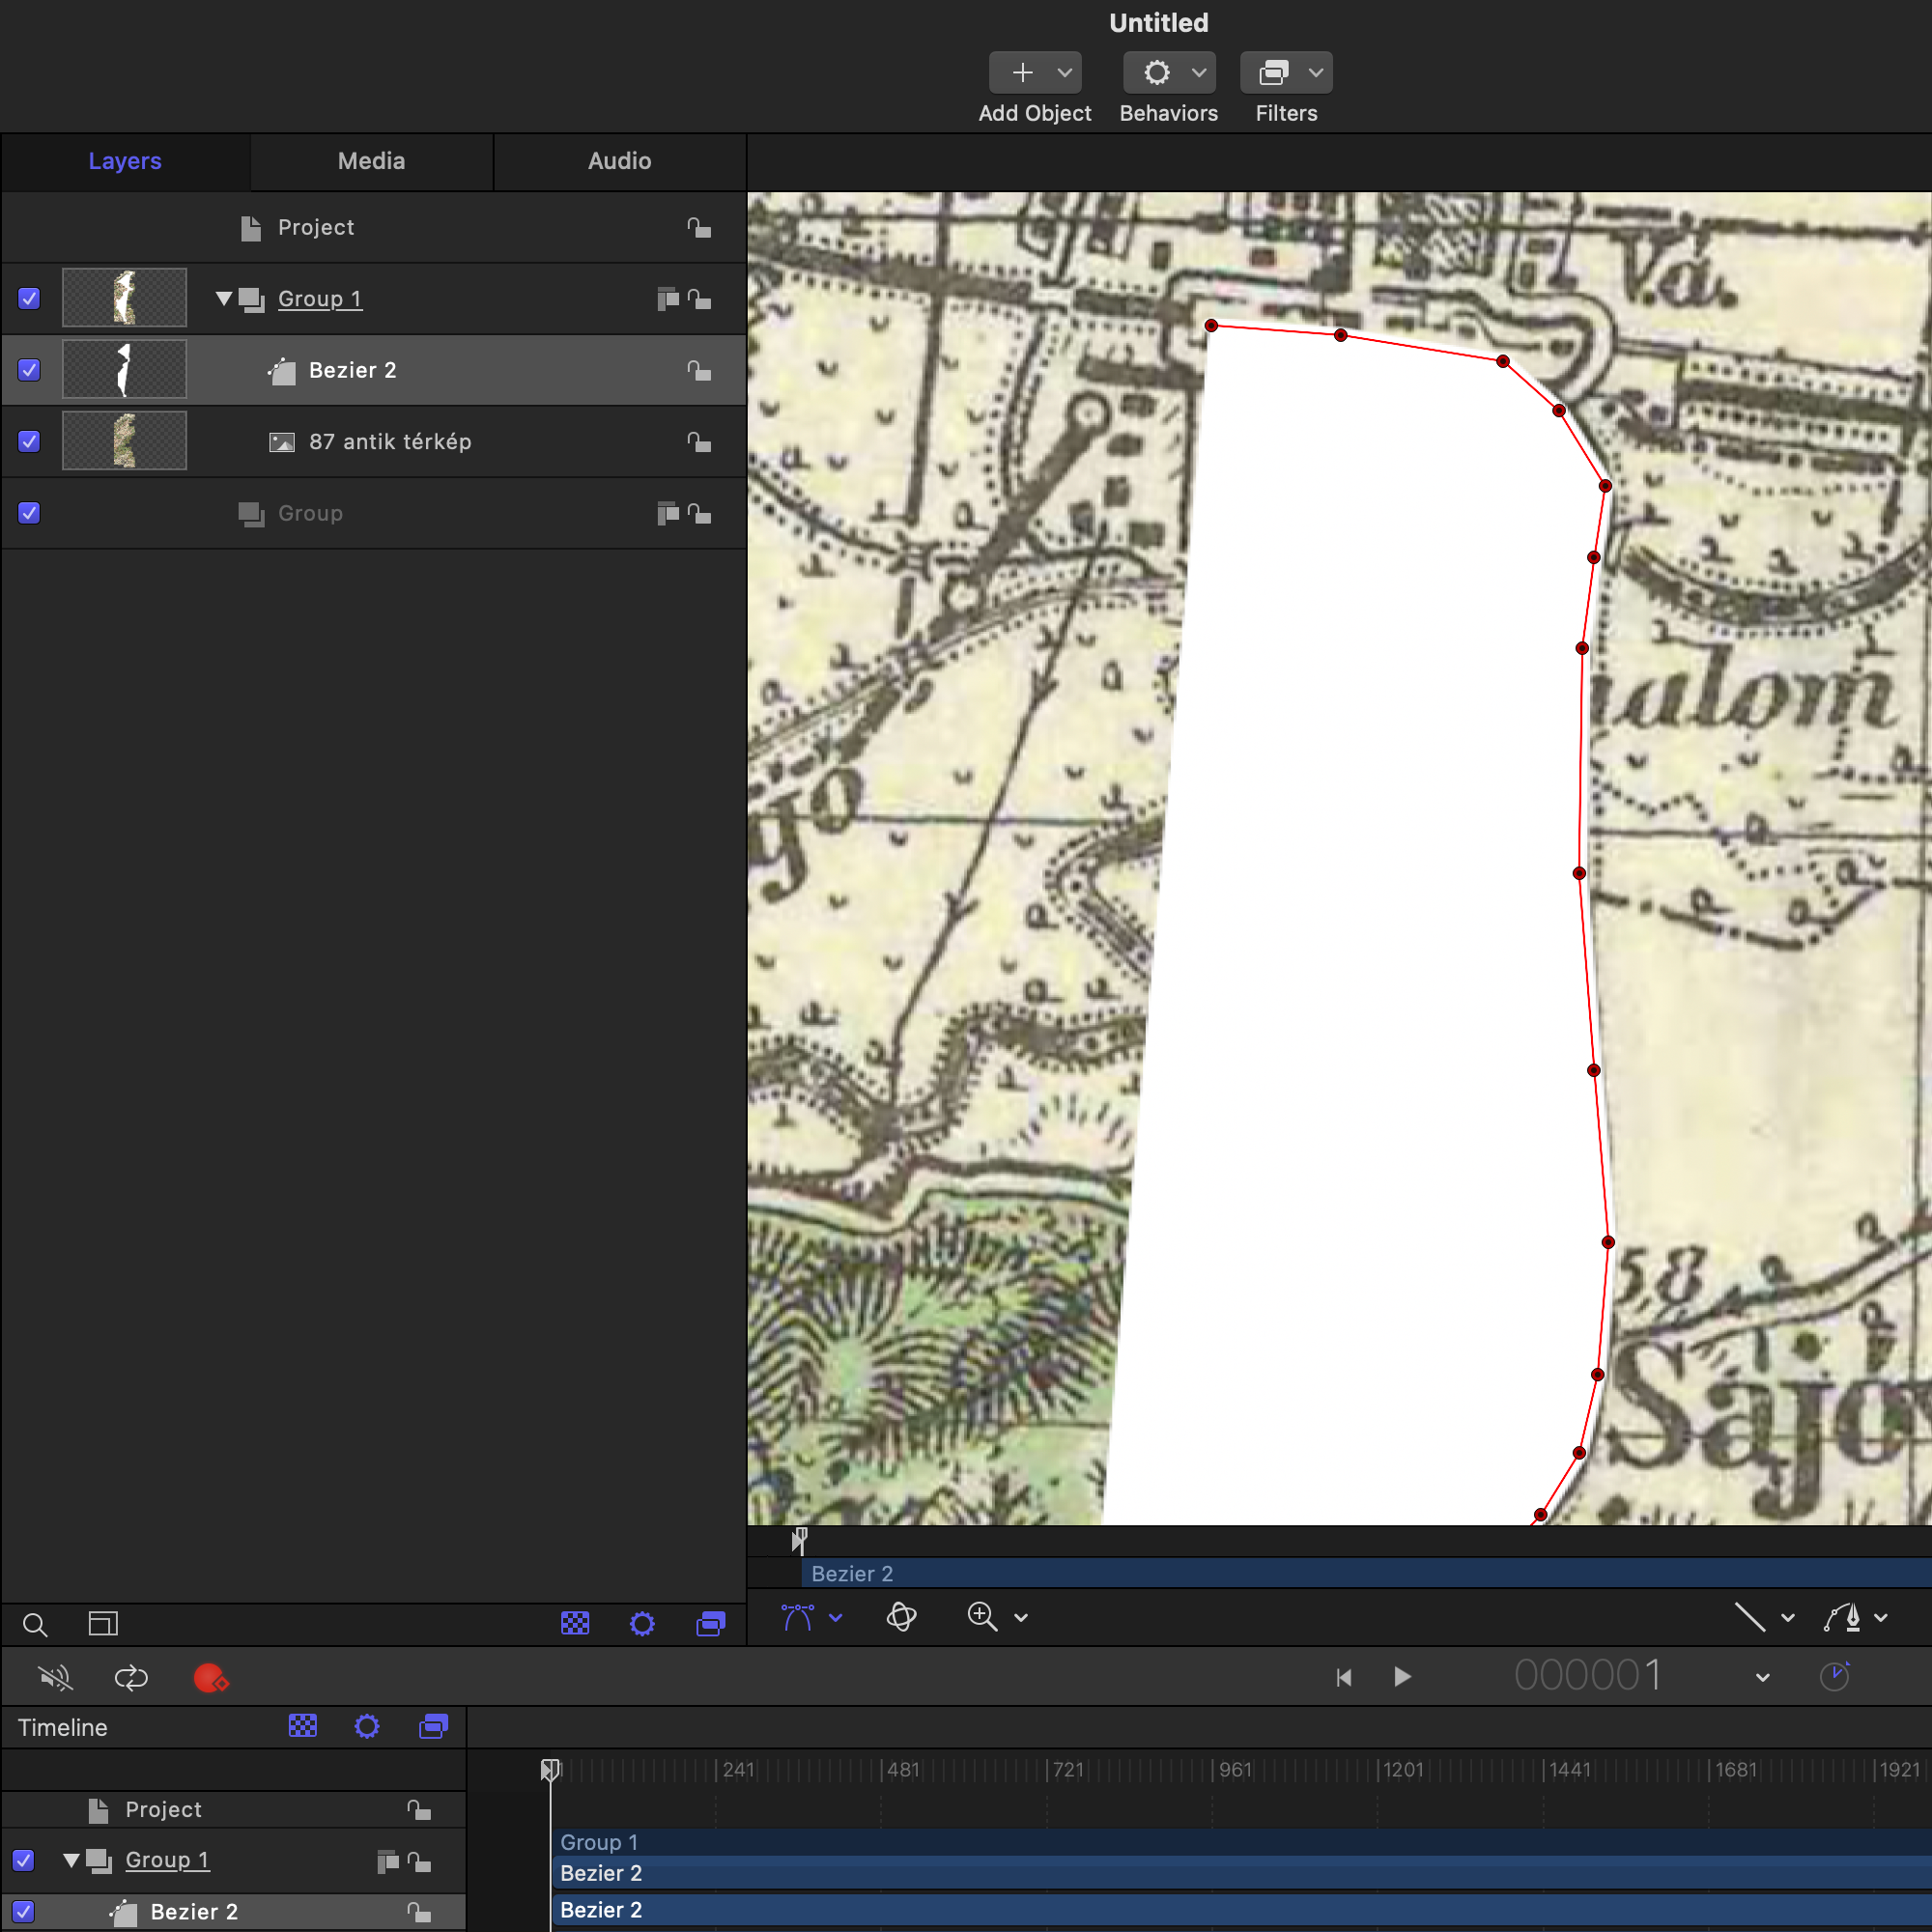
Task: Toggle dimmed Group lock icon
Action: tap(699, 514)
